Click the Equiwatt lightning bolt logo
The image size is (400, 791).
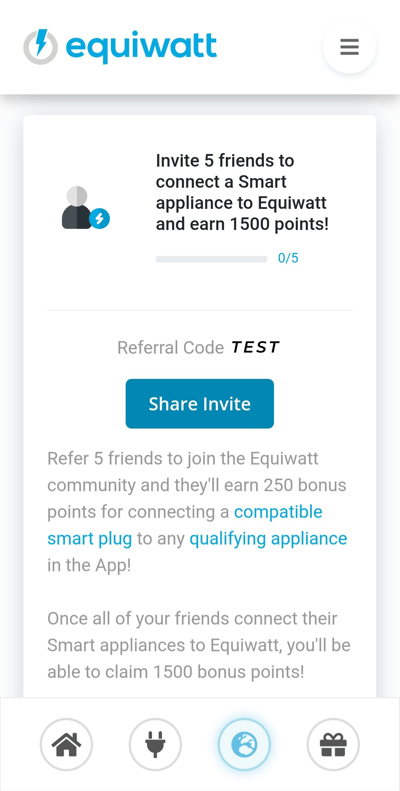pyautogui.click(x=40, y=47)
